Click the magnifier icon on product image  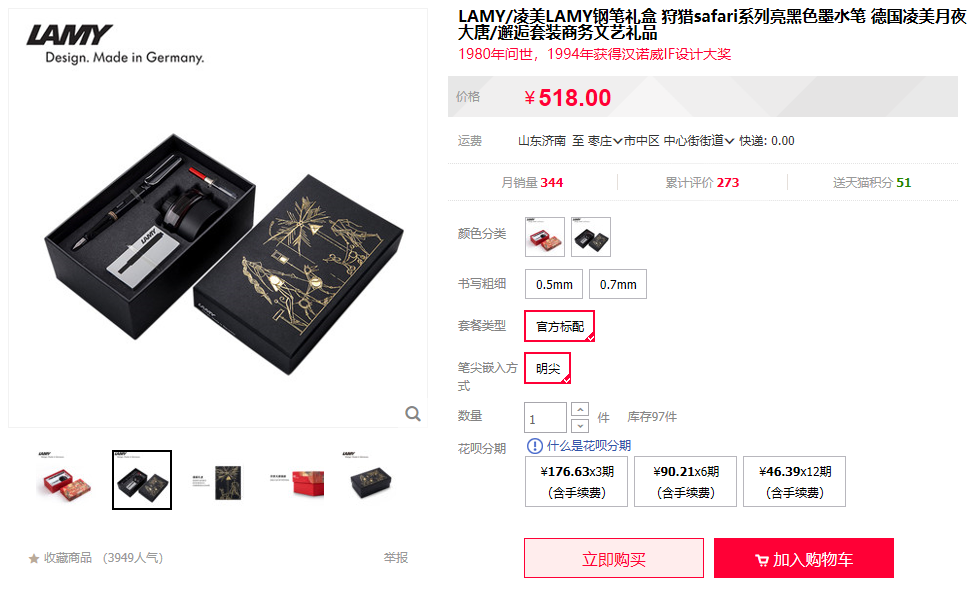412,414
